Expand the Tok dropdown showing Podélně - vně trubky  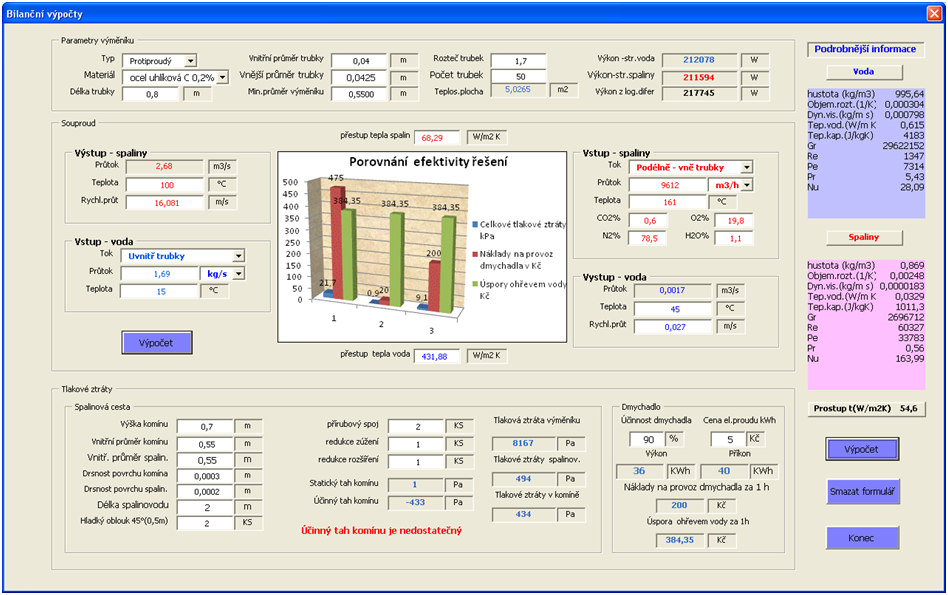(x=747, y=167)
